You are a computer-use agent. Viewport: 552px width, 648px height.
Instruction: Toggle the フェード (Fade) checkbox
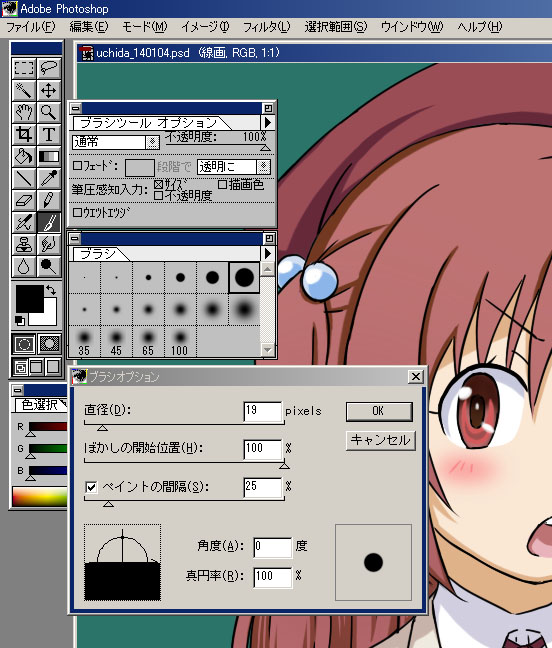tap(77, 166)
